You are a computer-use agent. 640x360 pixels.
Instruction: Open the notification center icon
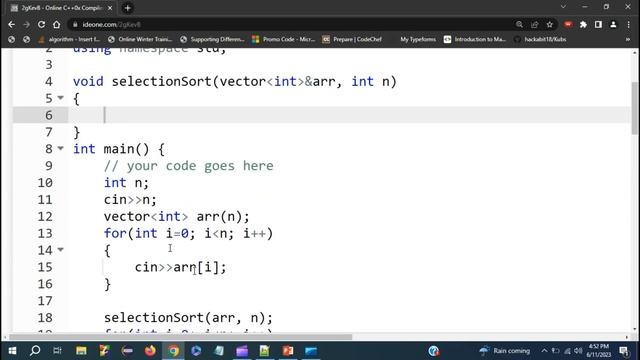pos(624,351)
